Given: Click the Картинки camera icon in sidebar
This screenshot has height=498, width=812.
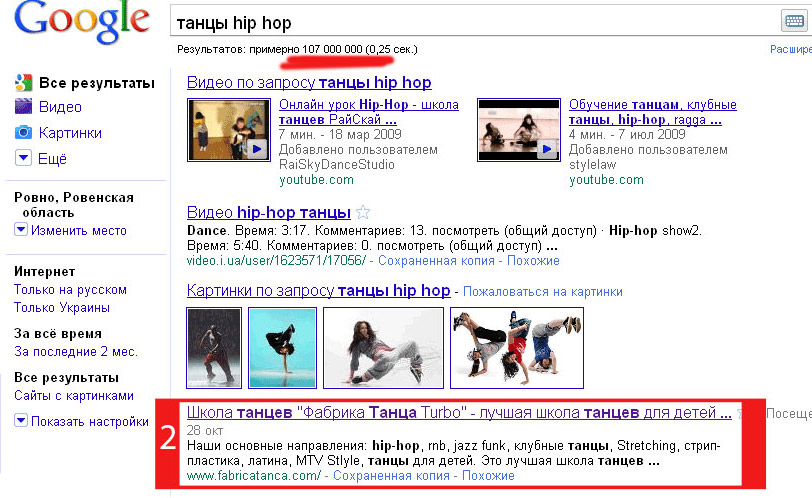Looking at the screenshot, I should (23, 133).
